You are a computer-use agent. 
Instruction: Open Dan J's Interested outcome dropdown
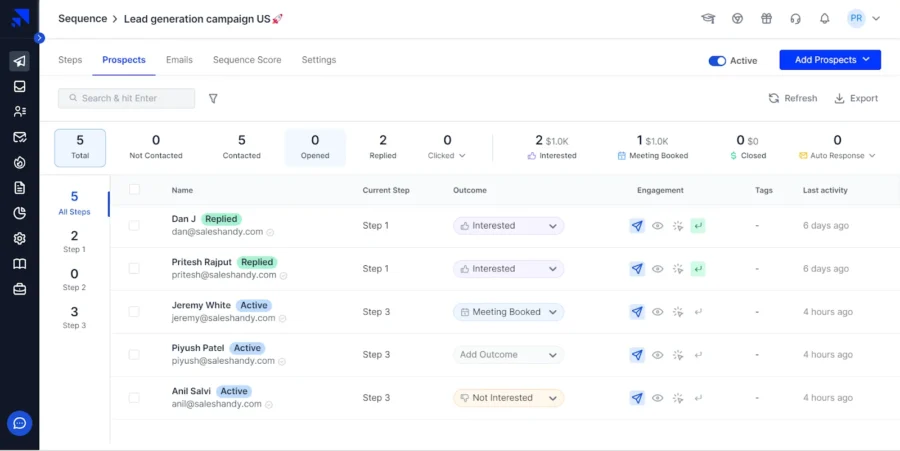[x=509, y=226]
